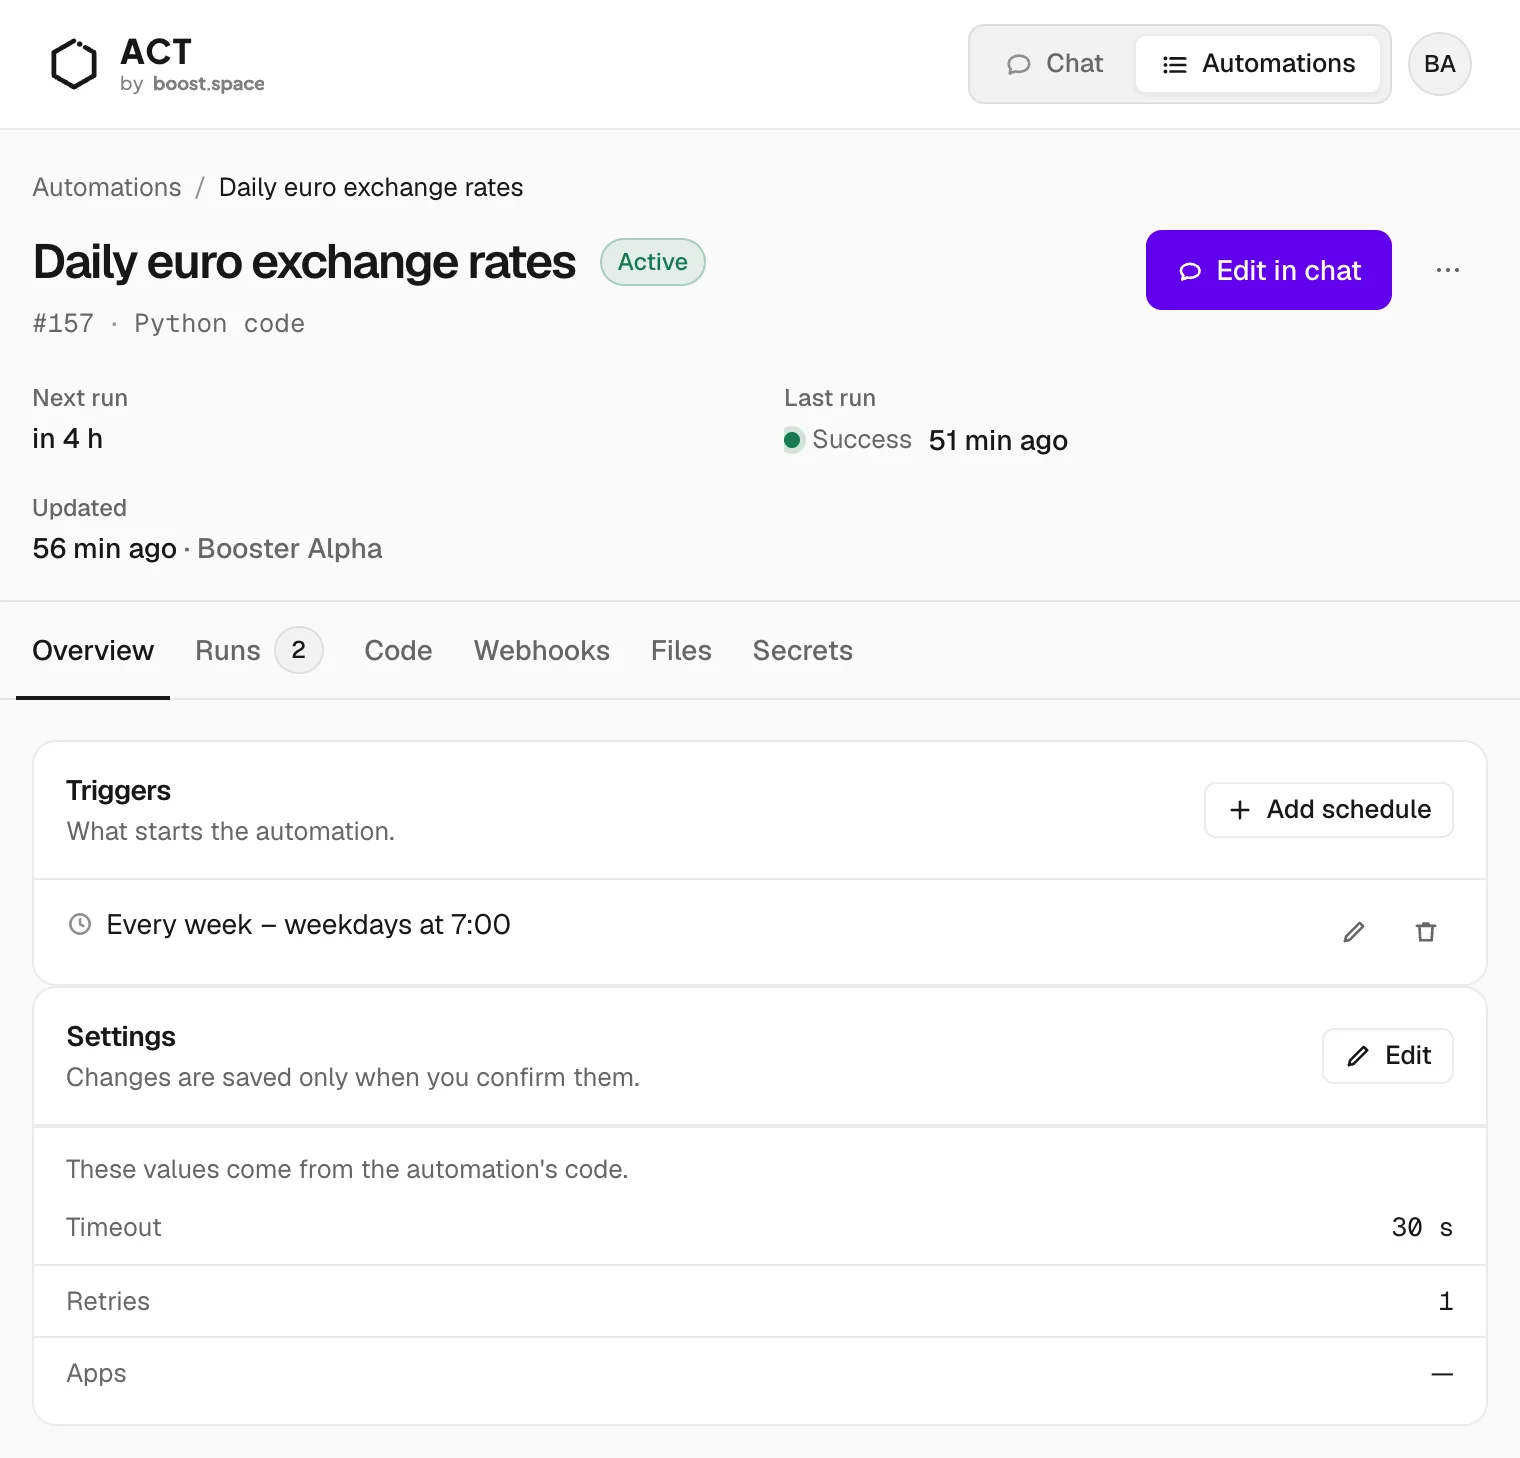
Task: Click the Retries value '1'
Action: coord(1445,1301)
